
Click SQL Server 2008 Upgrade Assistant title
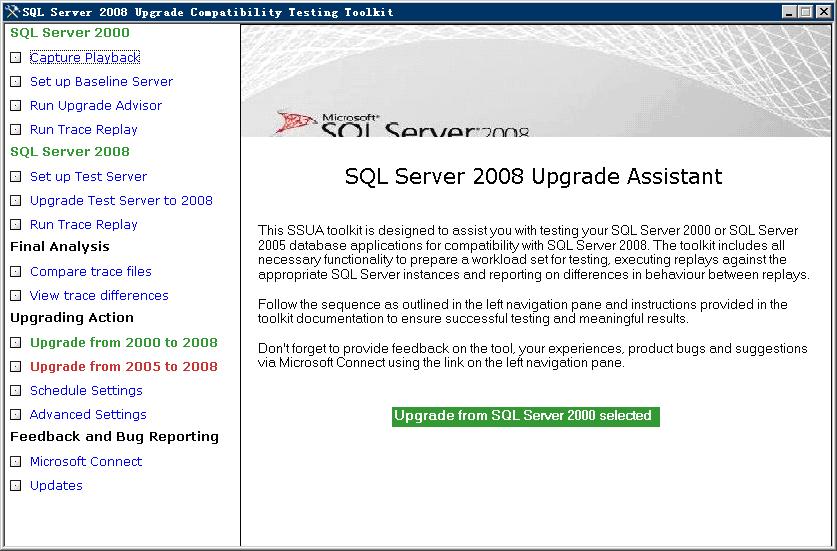point(533,176)
